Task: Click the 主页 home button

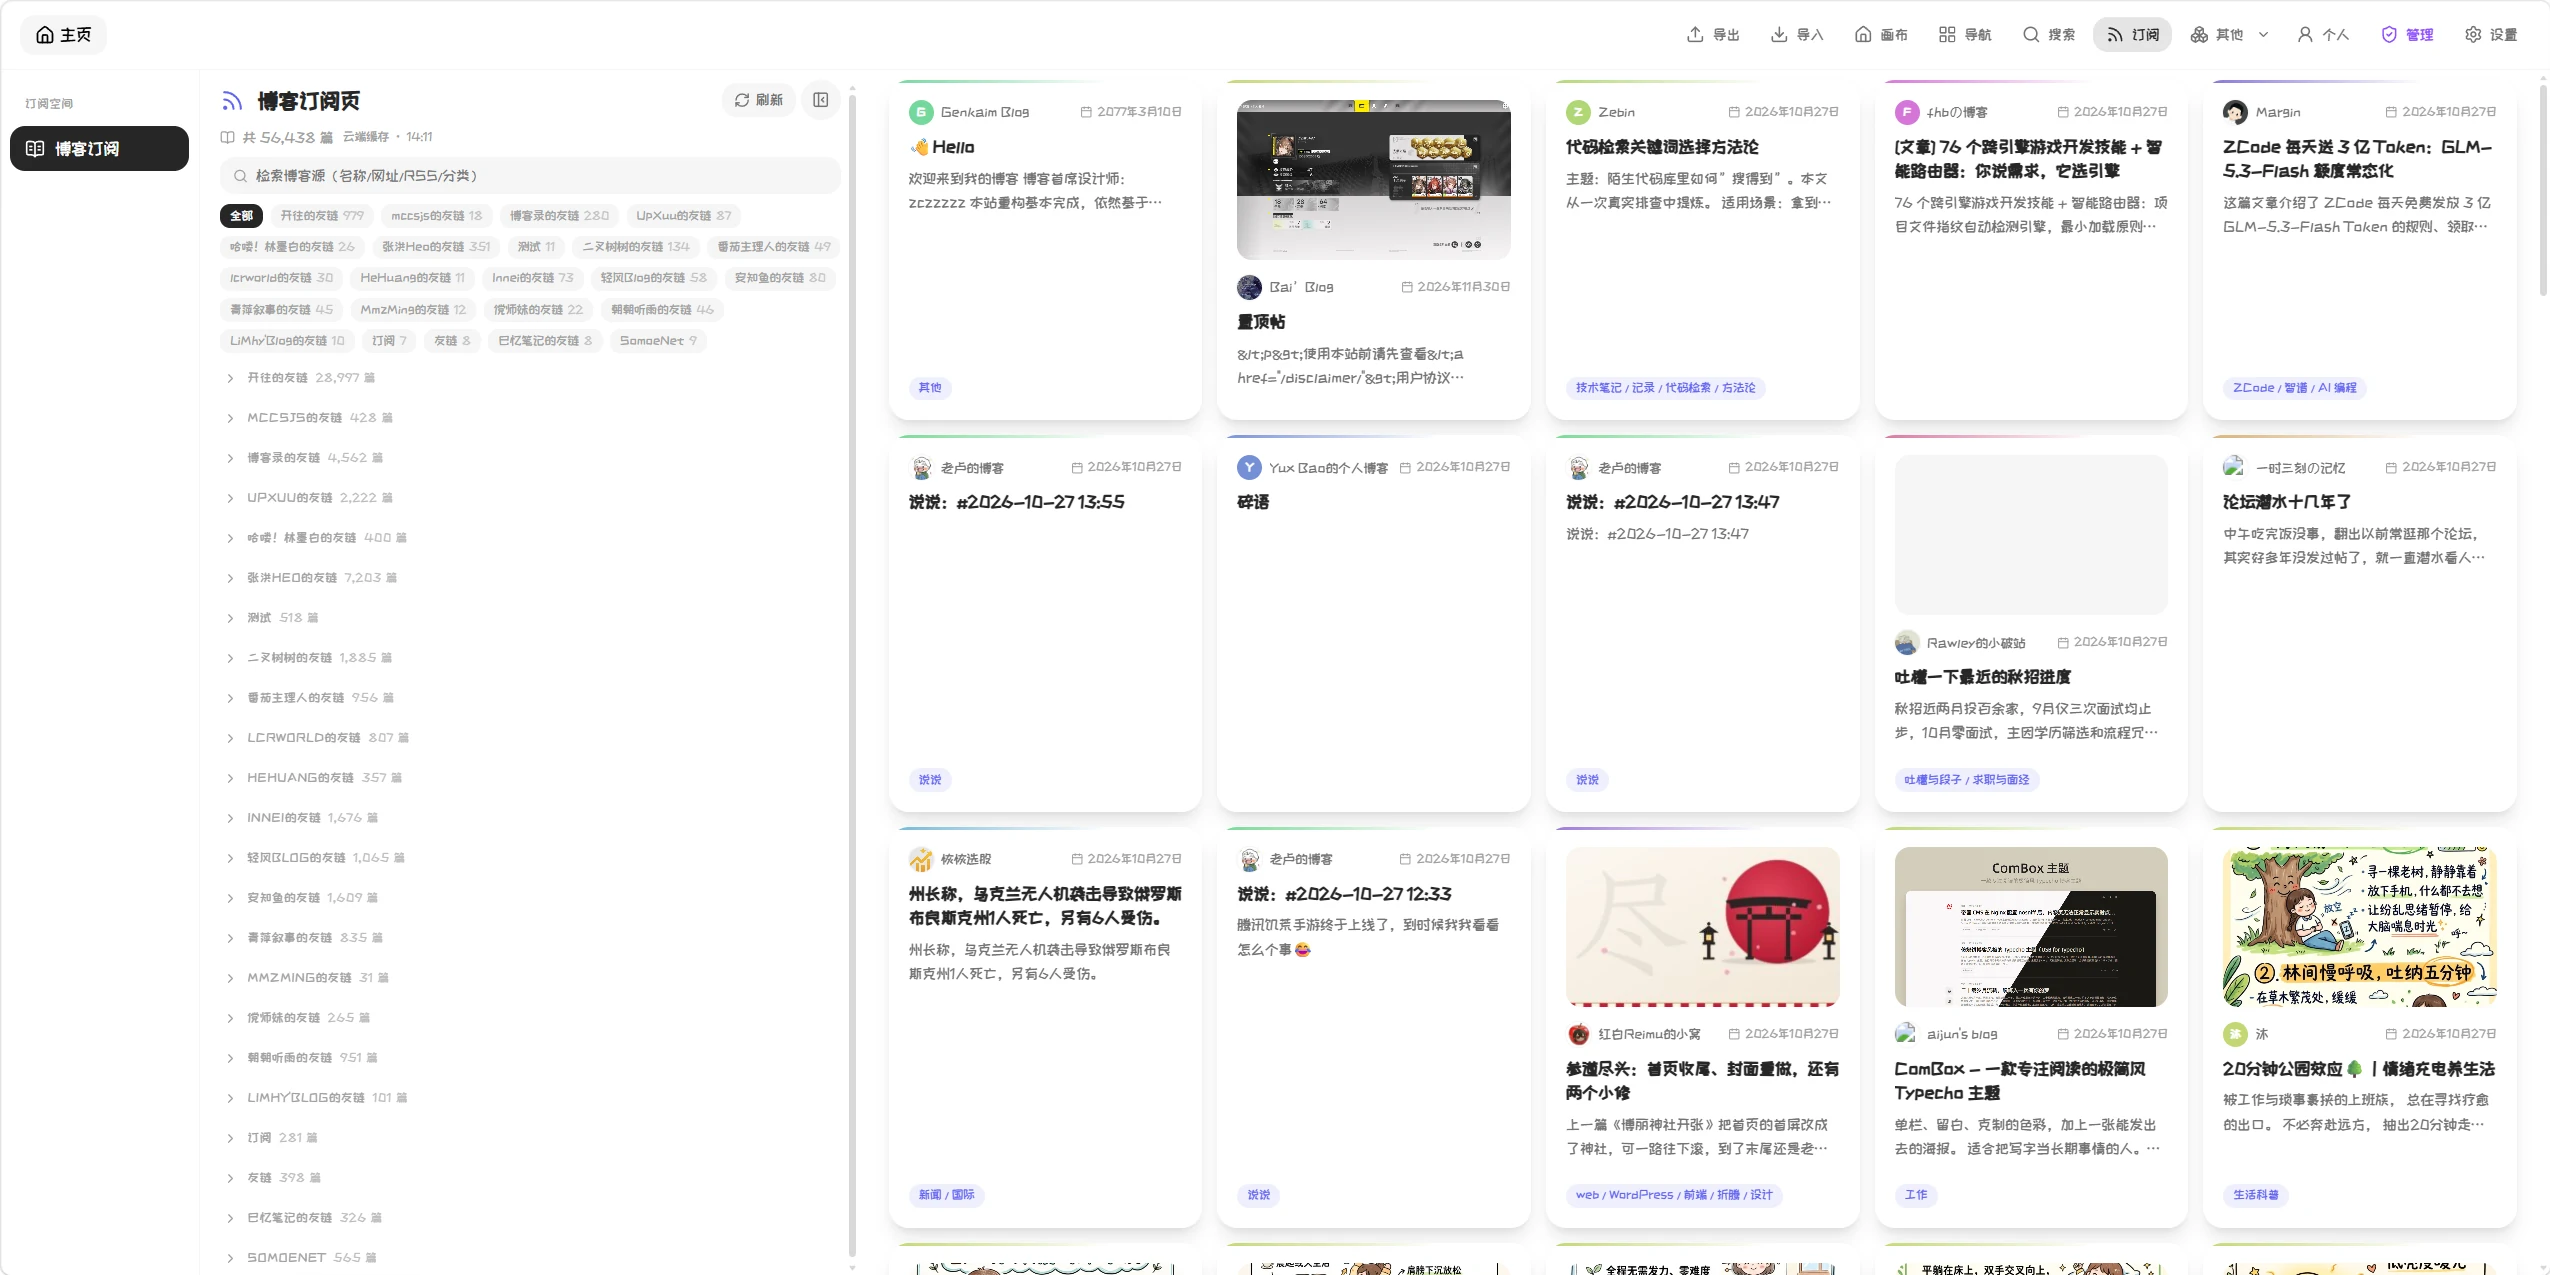Action: [x=63, y=35]
